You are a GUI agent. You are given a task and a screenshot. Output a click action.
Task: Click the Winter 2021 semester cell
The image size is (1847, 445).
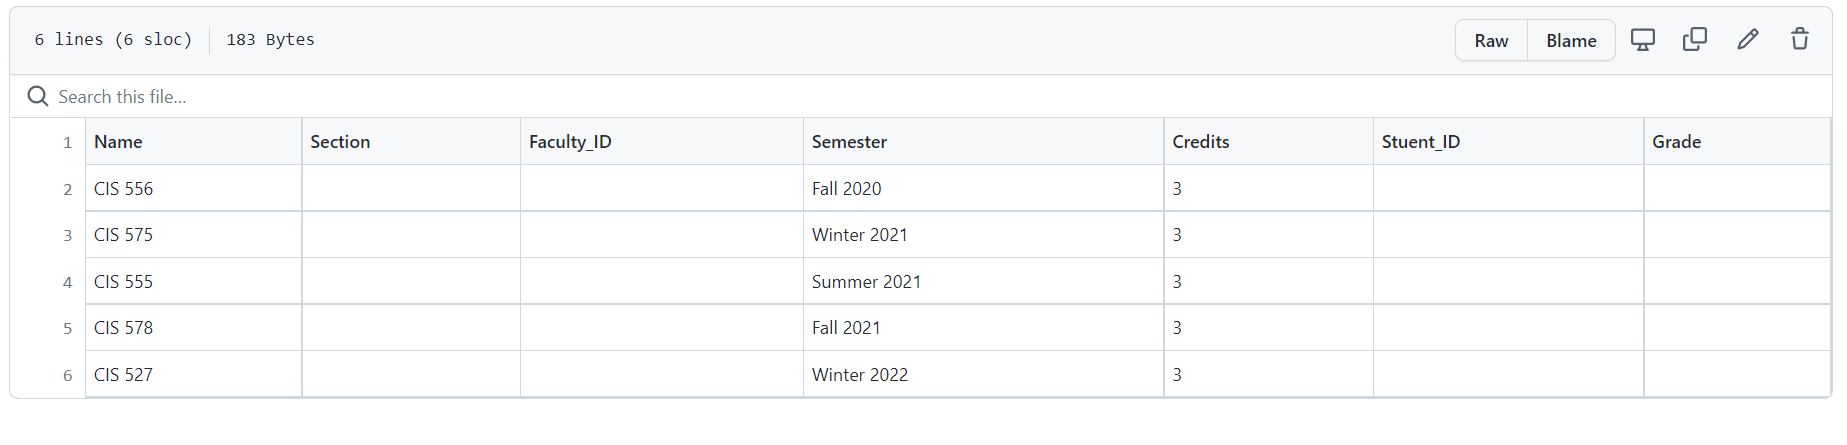point(859,235)
